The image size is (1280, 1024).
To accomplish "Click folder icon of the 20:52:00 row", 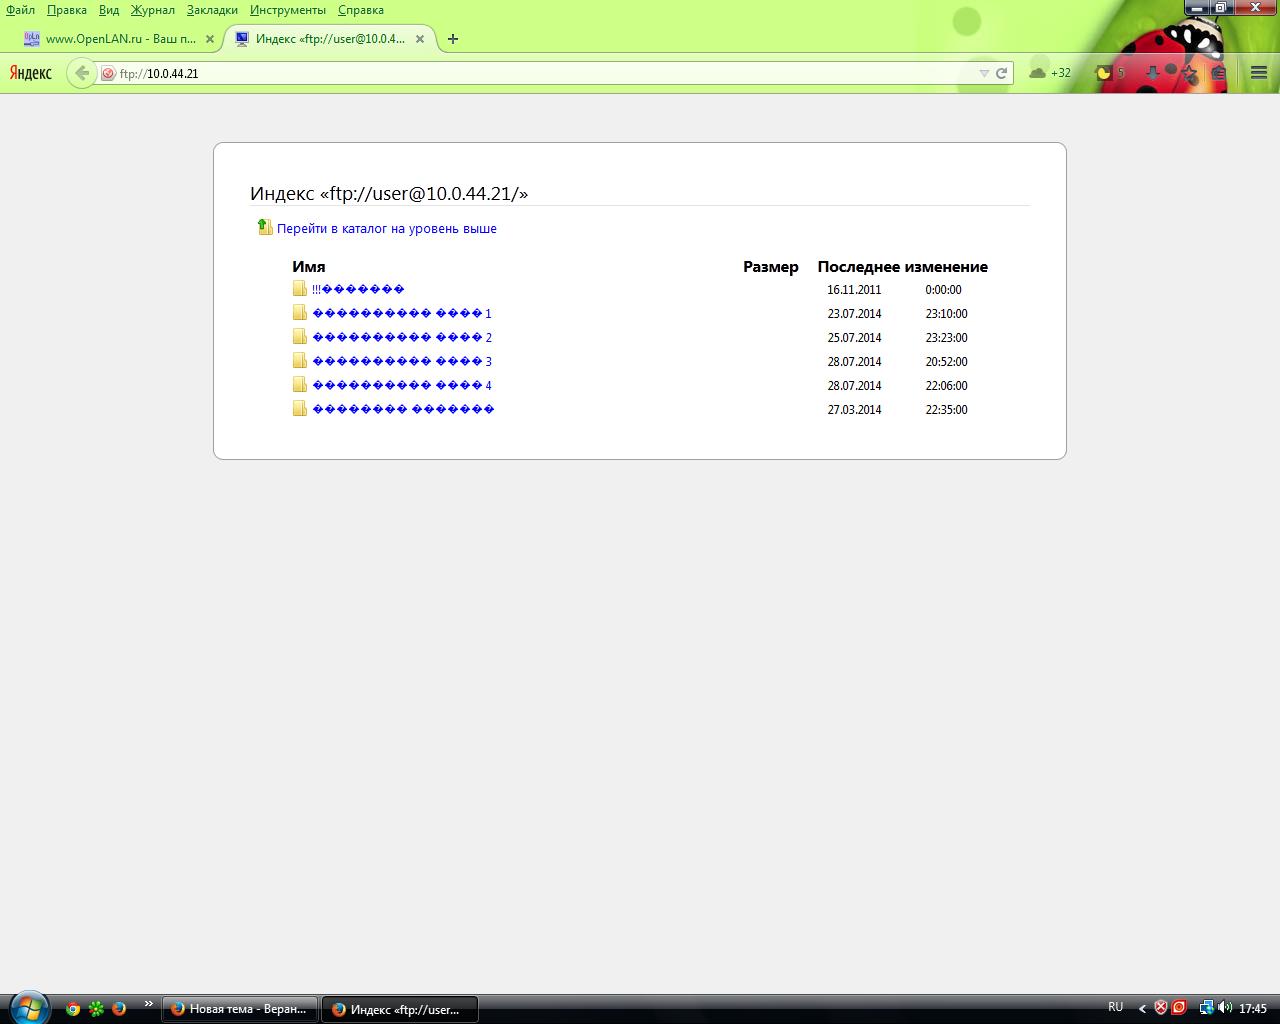I will [x=300, y=360].
